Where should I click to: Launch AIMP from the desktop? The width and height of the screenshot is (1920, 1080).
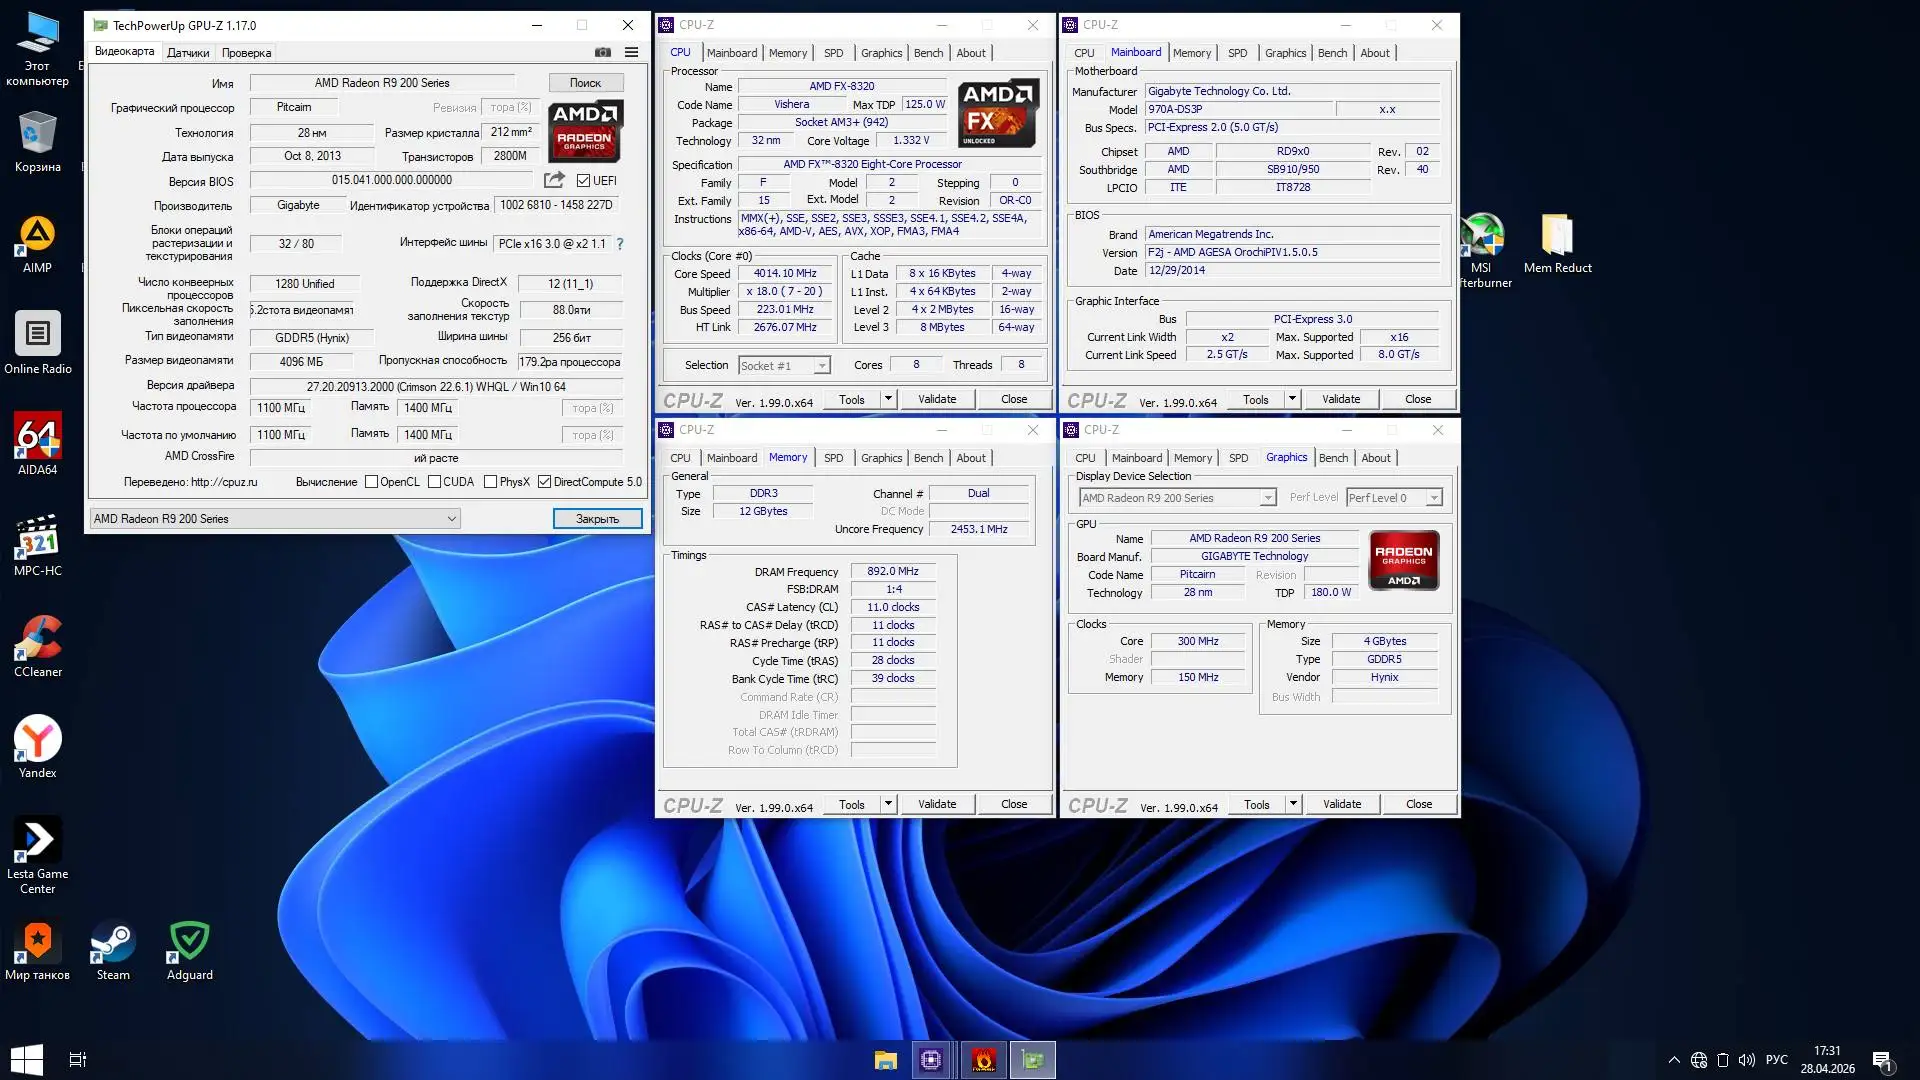37,244
